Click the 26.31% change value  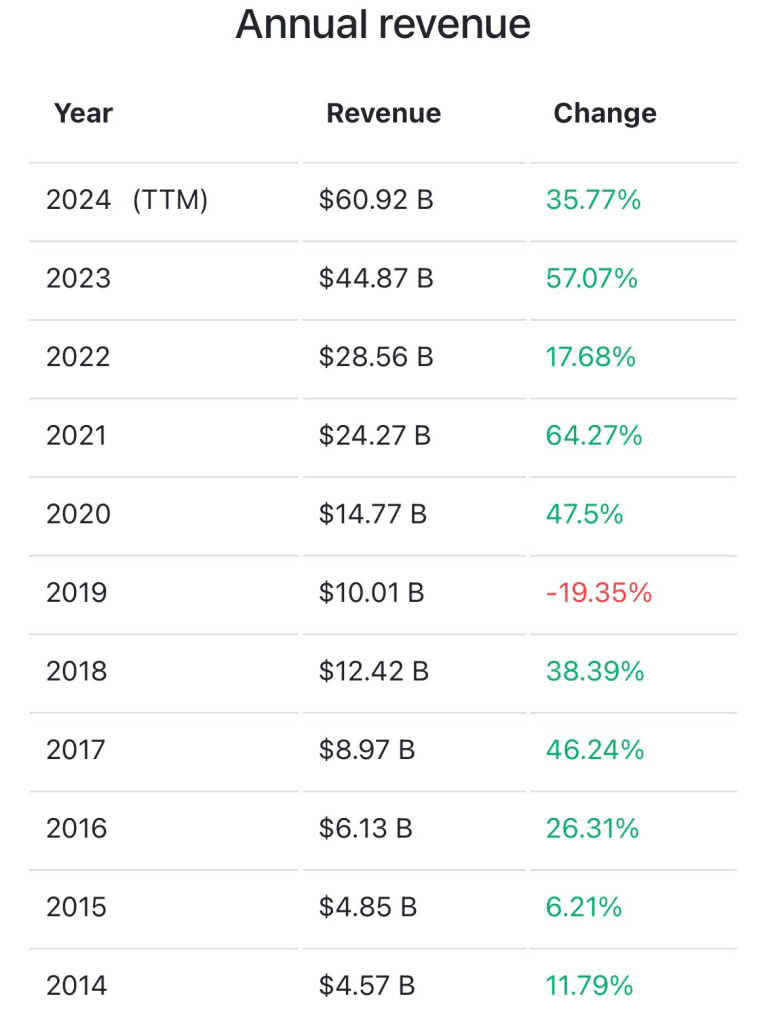592,829
